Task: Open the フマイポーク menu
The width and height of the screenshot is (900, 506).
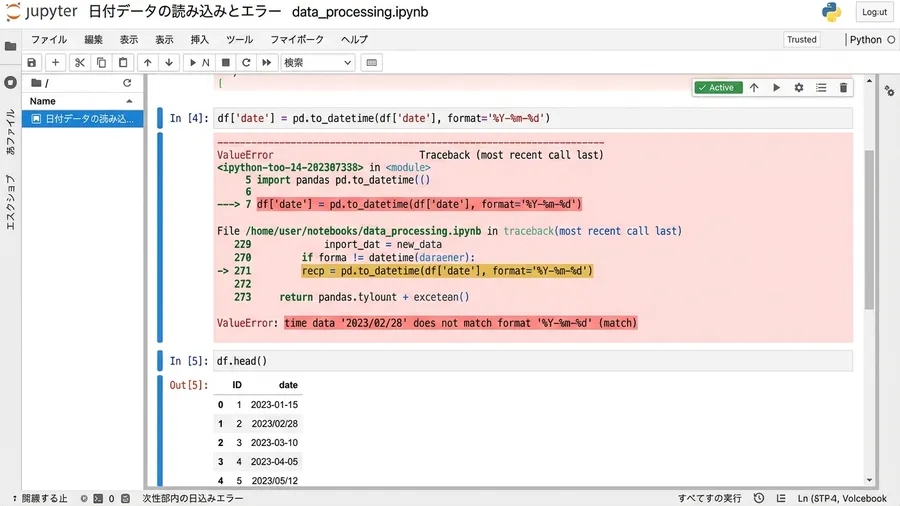Action: pyautogui.click(x=297, y=40)
